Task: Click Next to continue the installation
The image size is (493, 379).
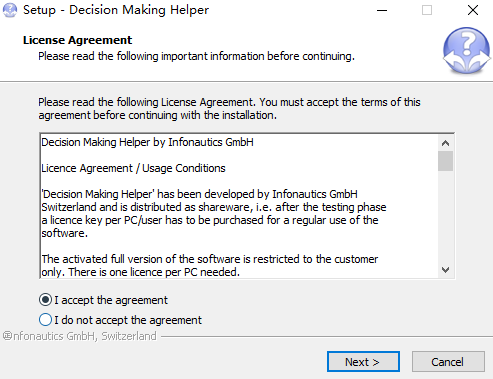Action: click(363, 362)
